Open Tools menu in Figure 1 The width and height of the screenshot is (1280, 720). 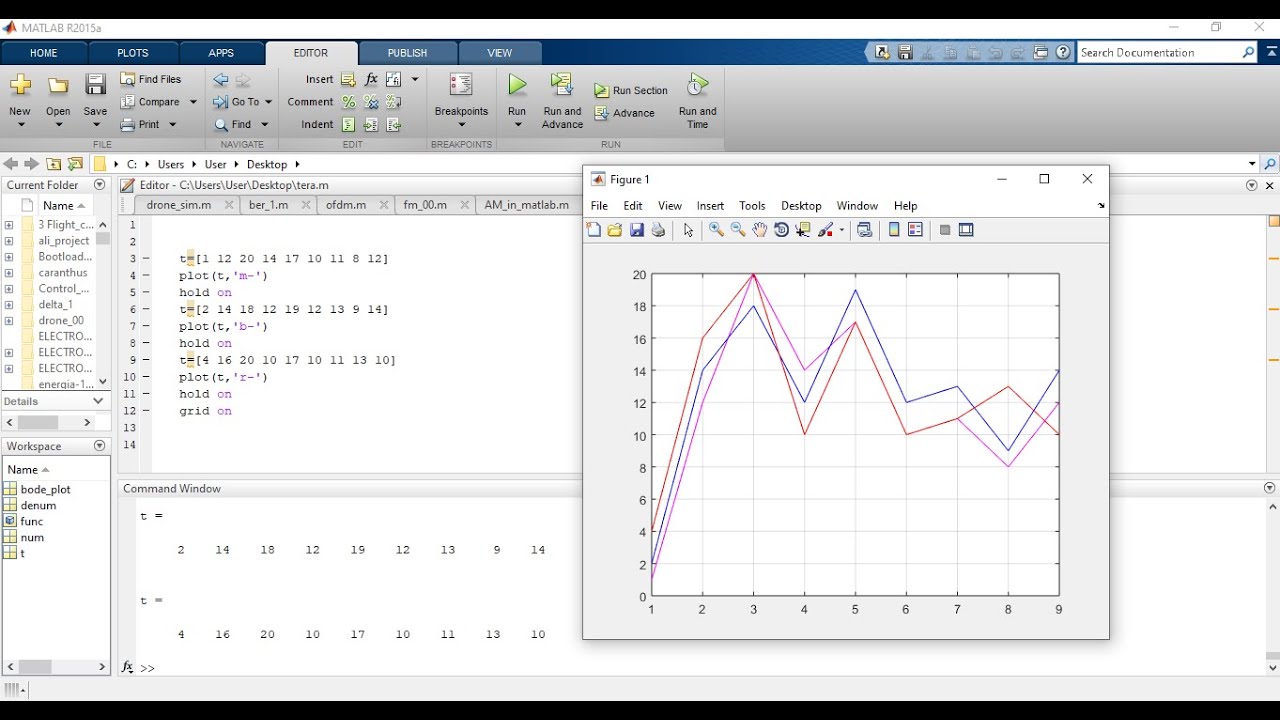[x=752, y=206]
